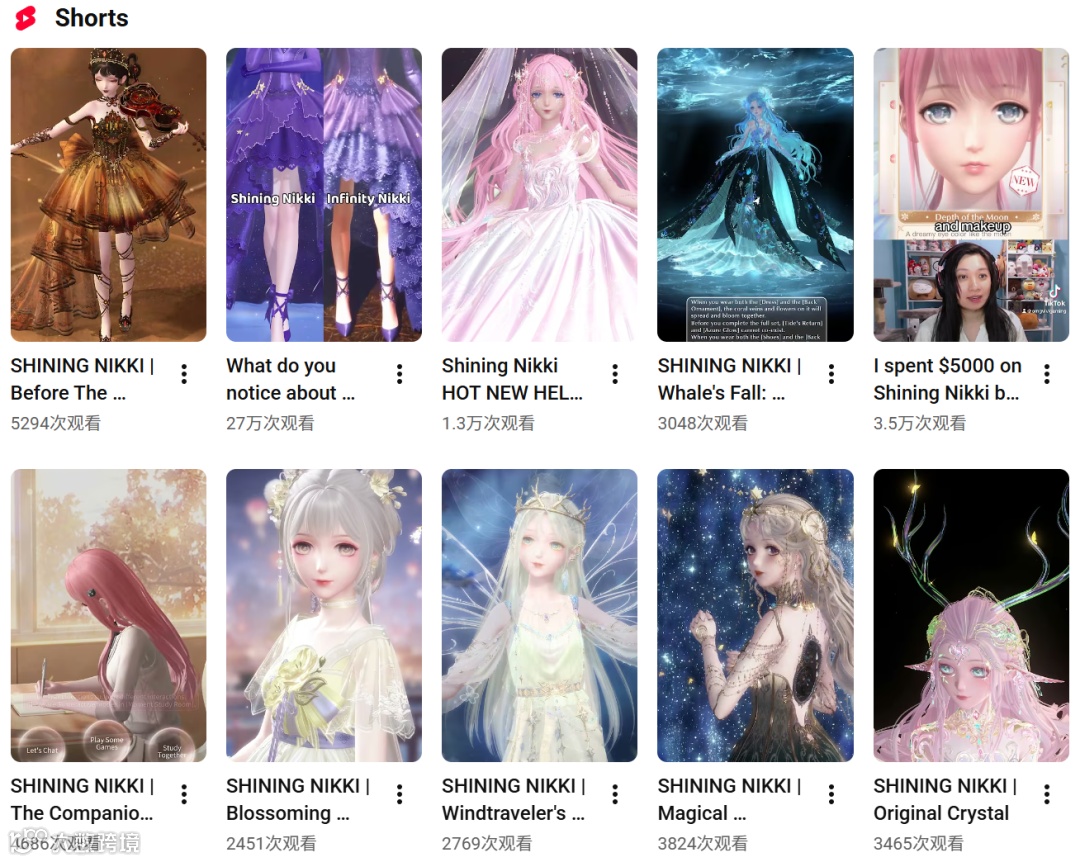Open options menu for 'I spent $5000' short
Screen dimensions: 1080x862
1047,374
